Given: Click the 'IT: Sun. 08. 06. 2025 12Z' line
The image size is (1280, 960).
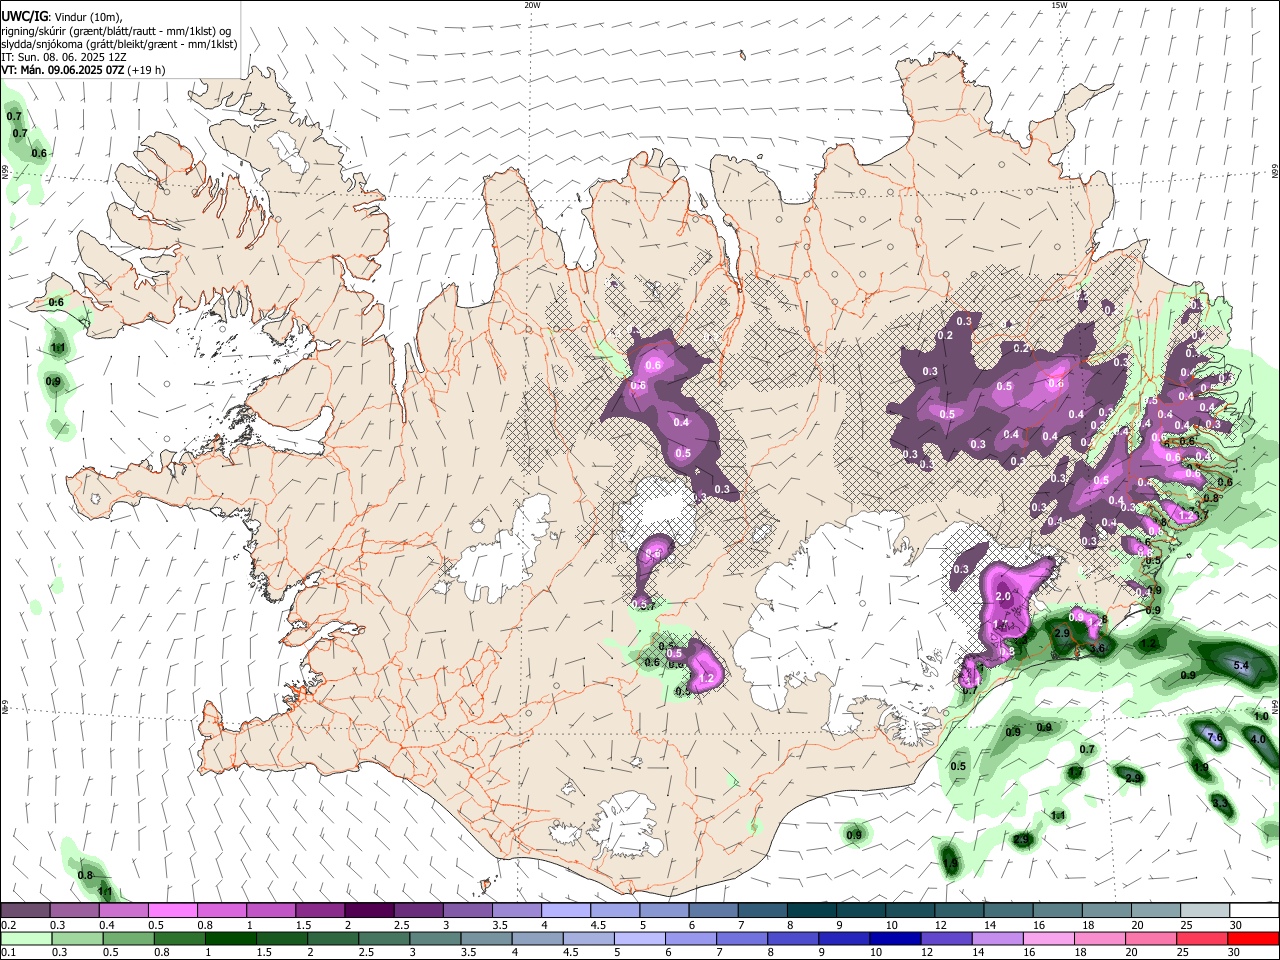Looking at the screenshot, I should point(64,57).
